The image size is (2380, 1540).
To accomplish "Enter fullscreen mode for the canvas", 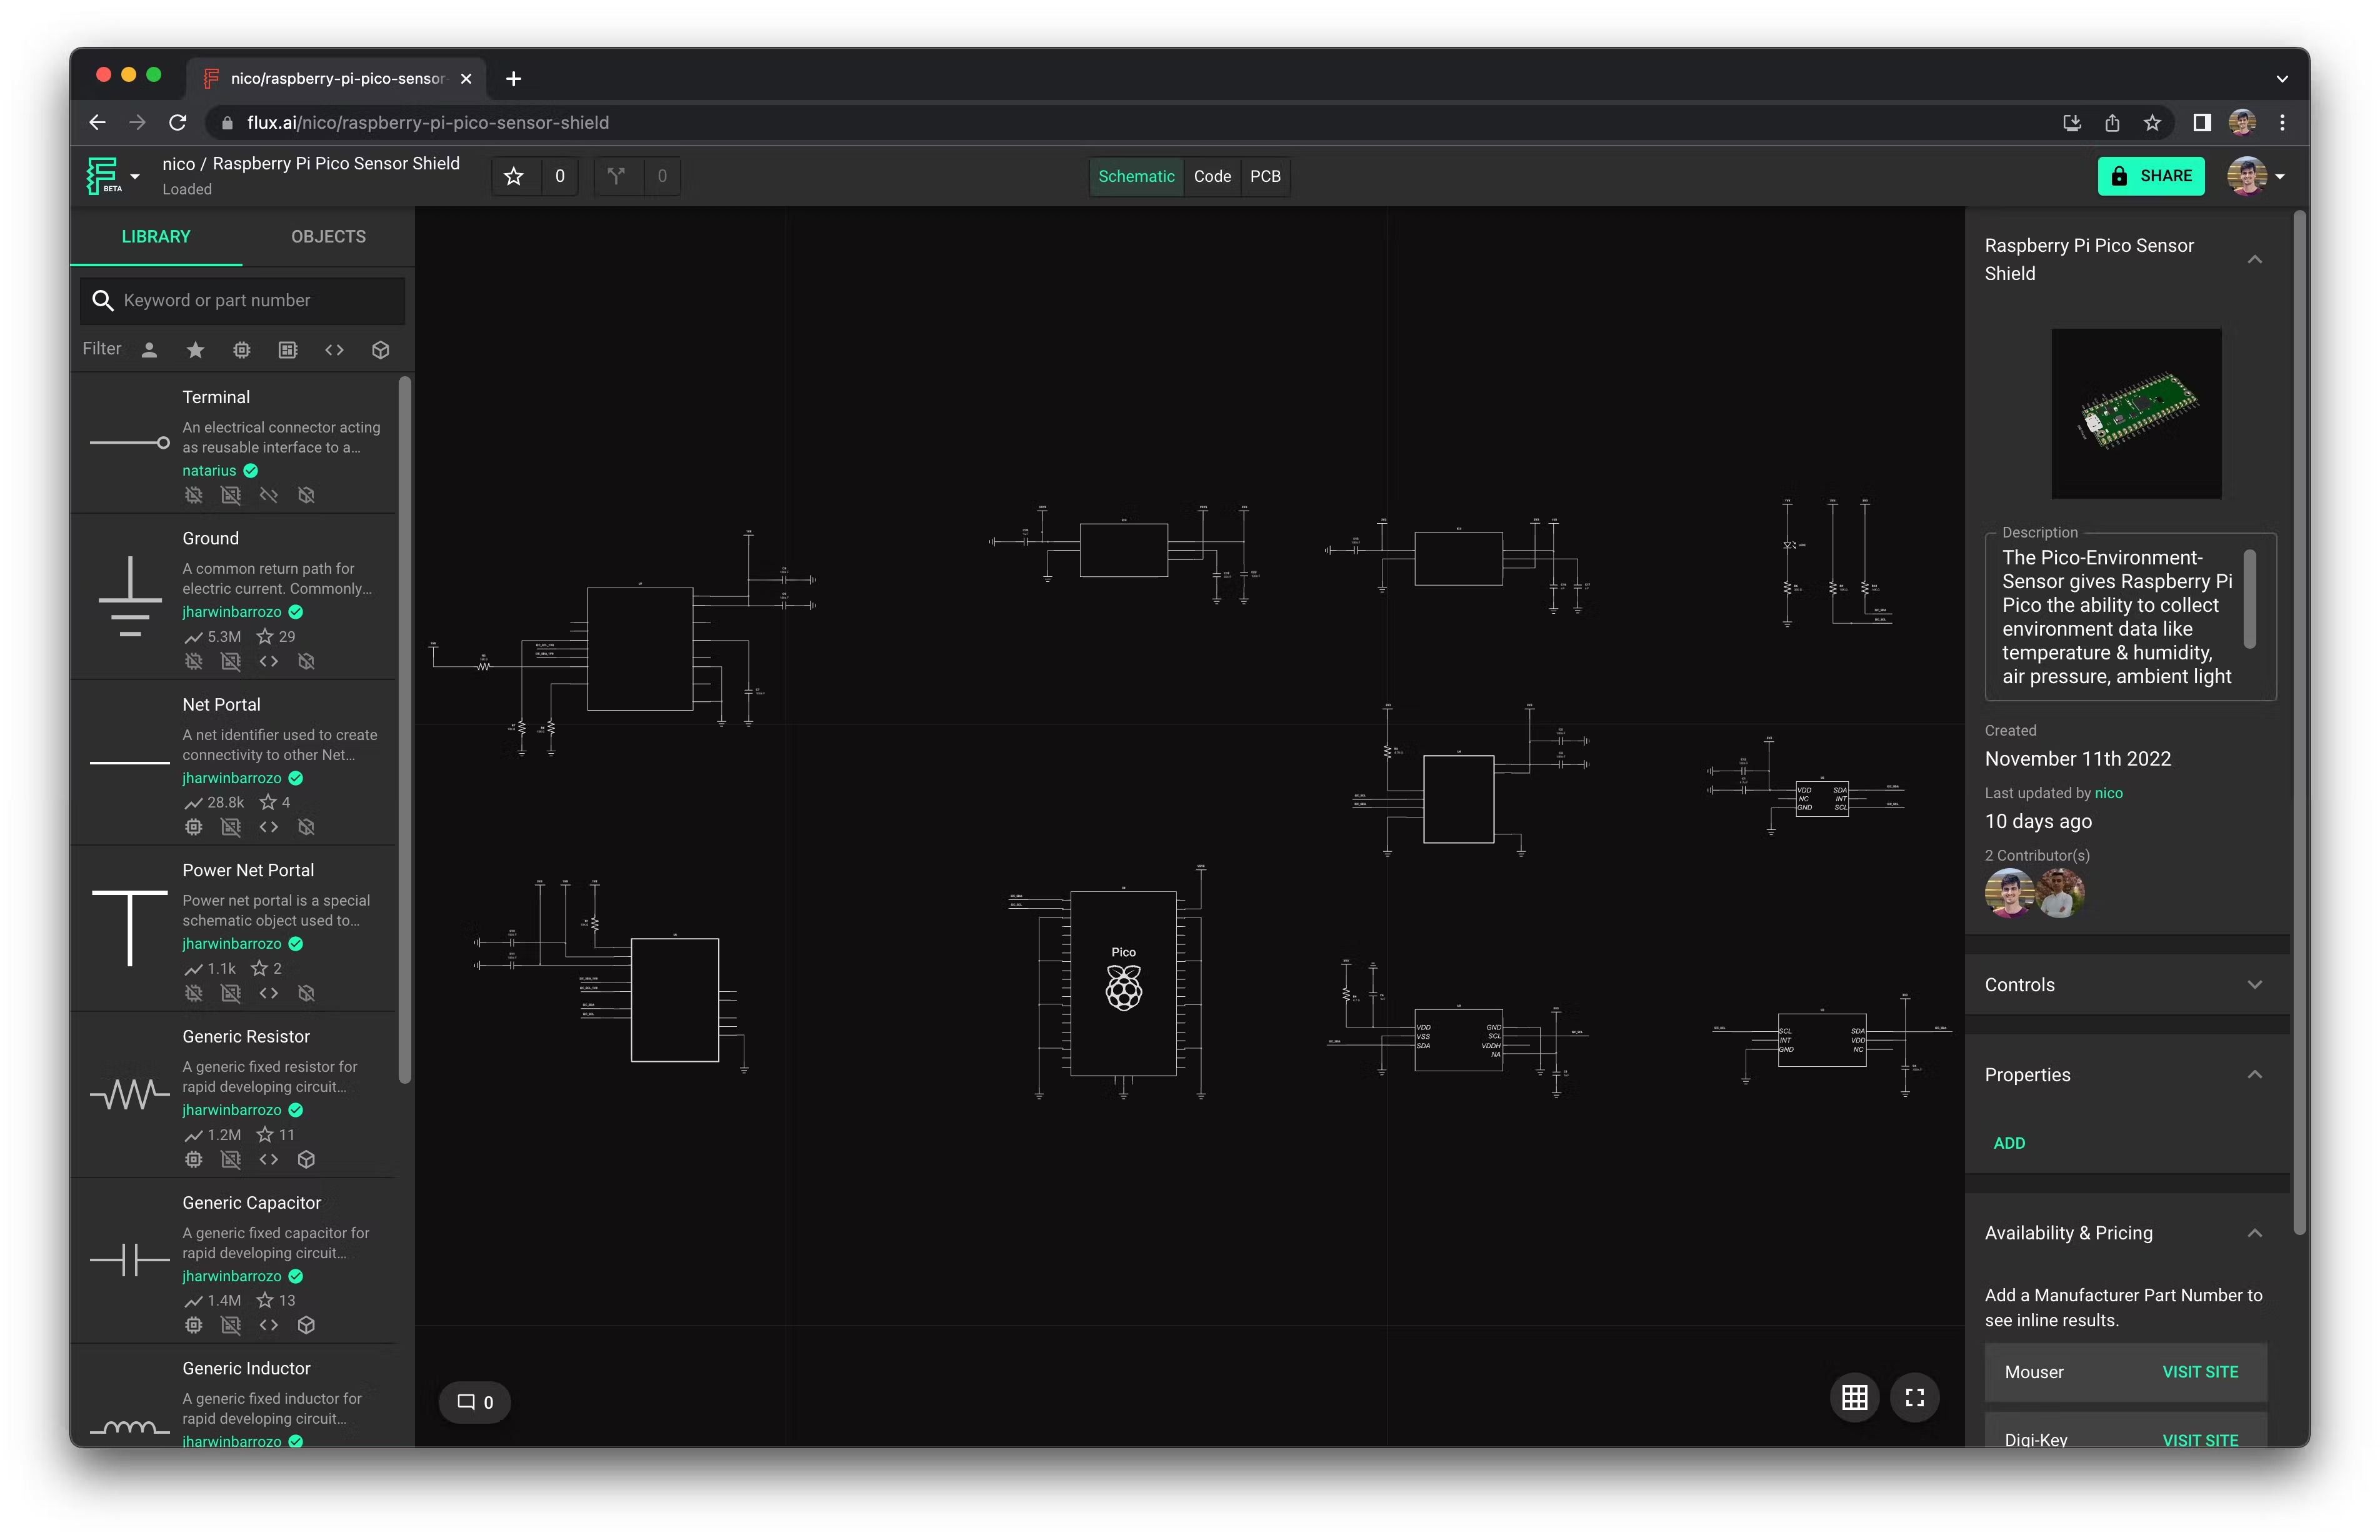I will 1914,1397.
